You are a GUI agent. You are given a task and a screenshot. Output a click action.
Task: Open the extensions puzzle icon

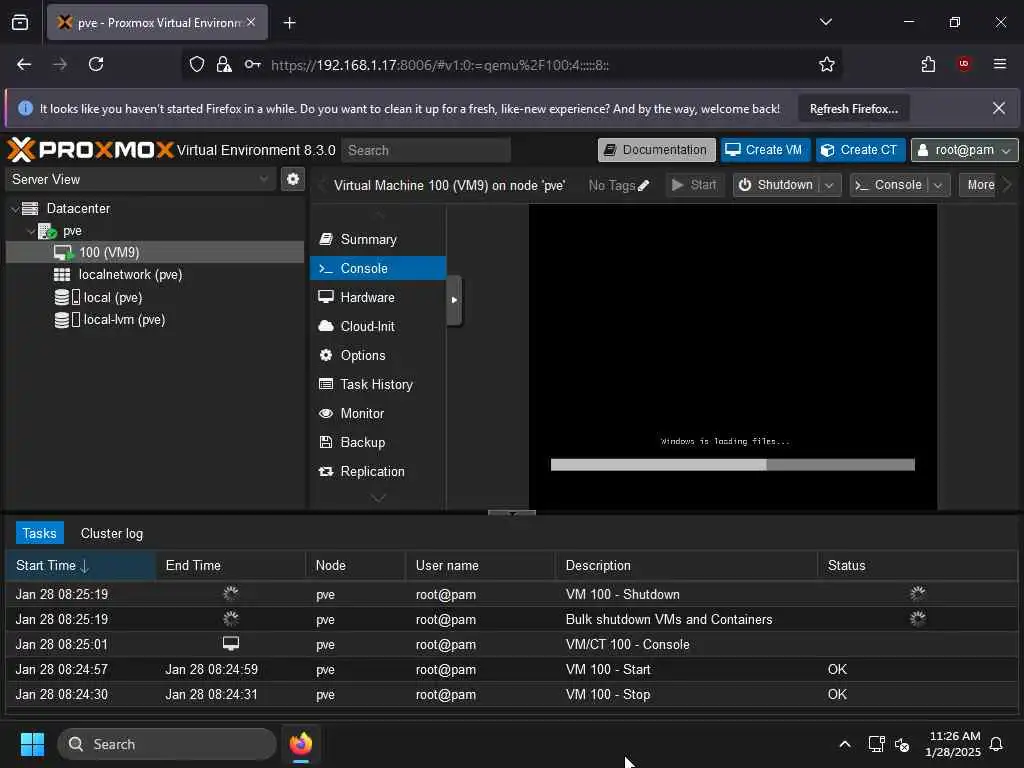click(x=928, y=64)
